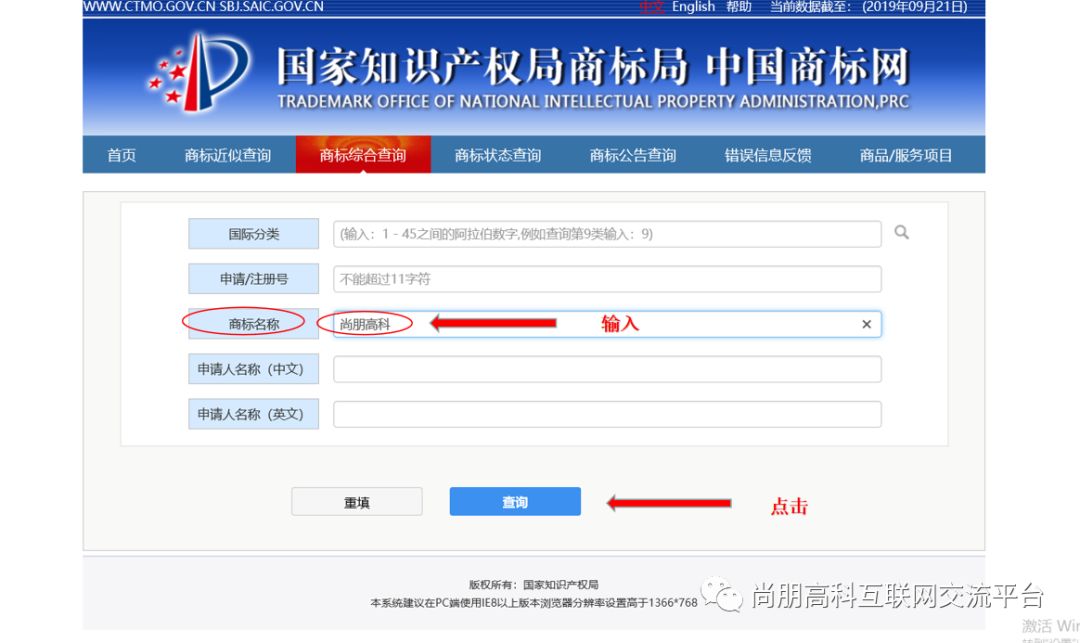Click the 申请人名称（英文）label
The width and height of the screenshot is (1080, 643).
point(253,414)
